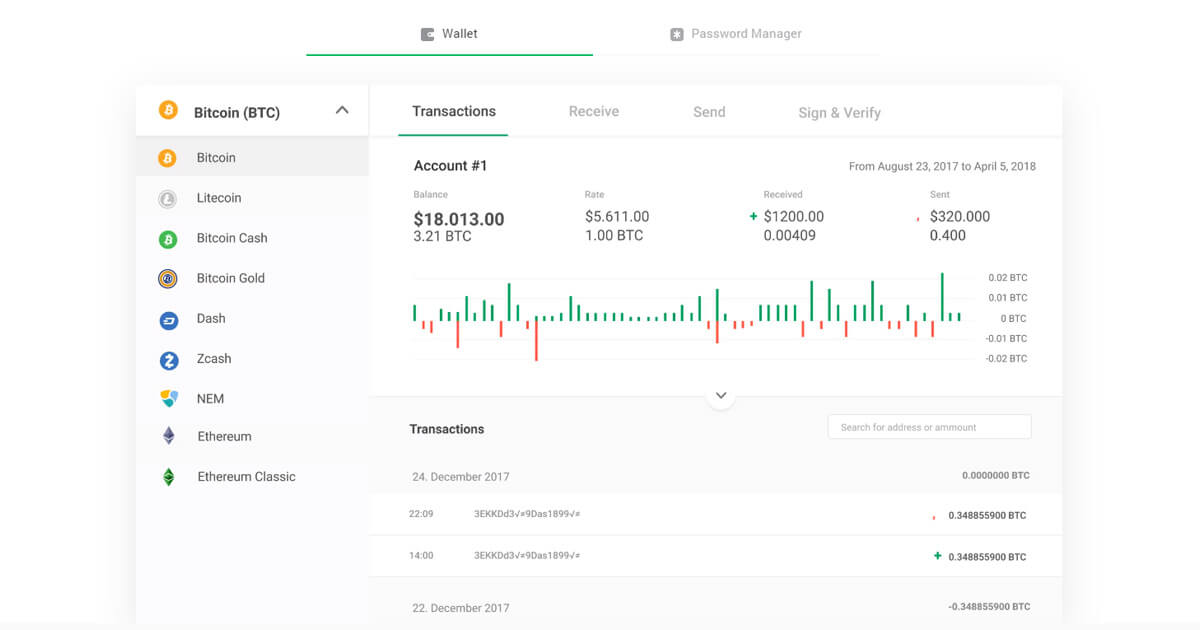Select the Litecoin coin icon

[168, 199]
